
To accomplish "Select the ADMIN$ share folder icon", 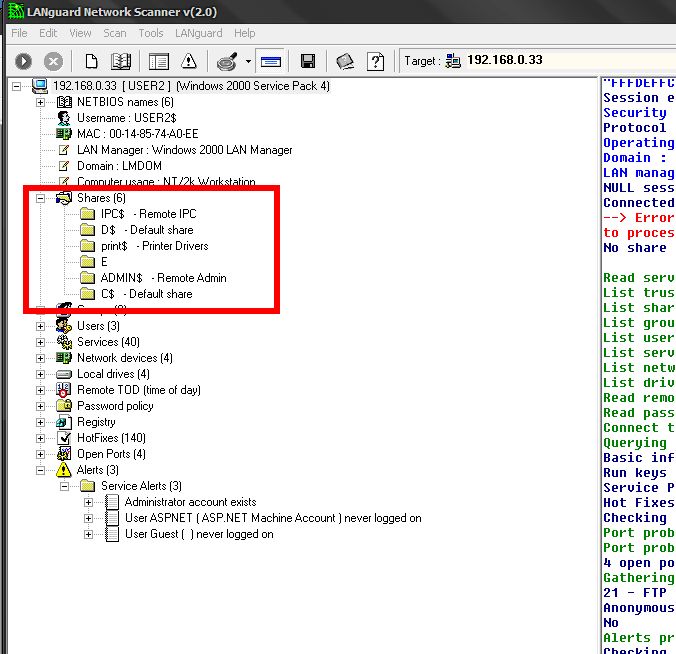I will coord(88,277).
